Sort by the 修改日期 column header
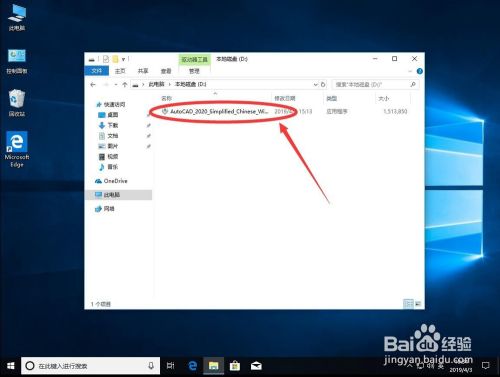Image resolution: width=500 pixels, height=377 pixels. coord(285,98)
